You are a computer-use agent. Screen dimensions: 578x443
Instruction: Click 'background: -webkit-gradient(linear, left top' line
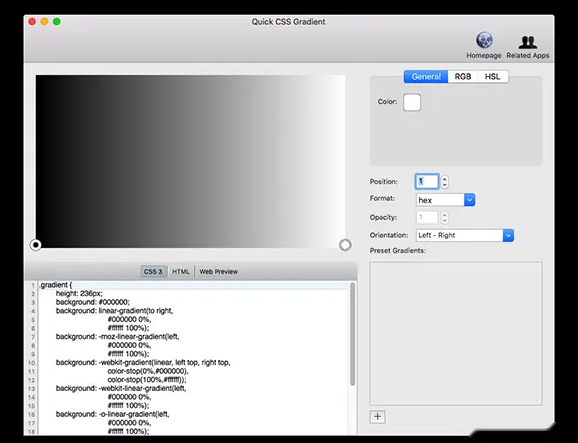click(143, 362)
